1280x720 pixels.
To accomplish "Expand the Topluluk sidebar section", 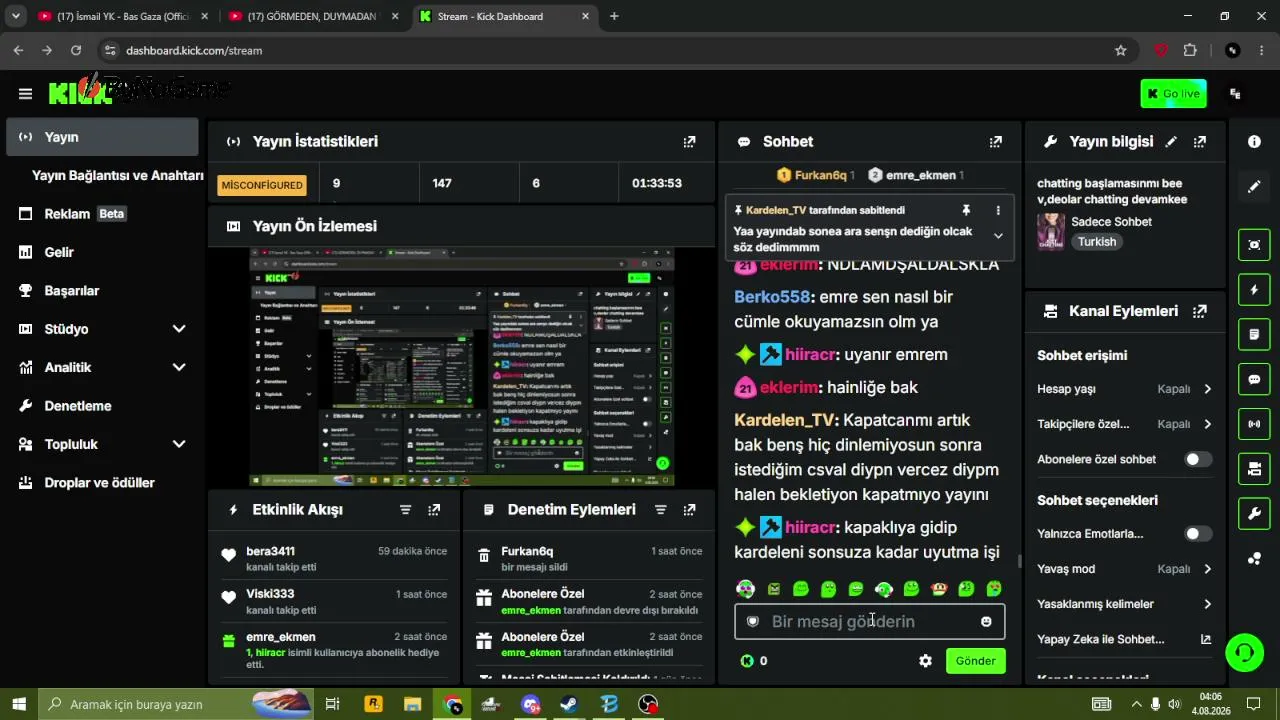I will (179, 444).
